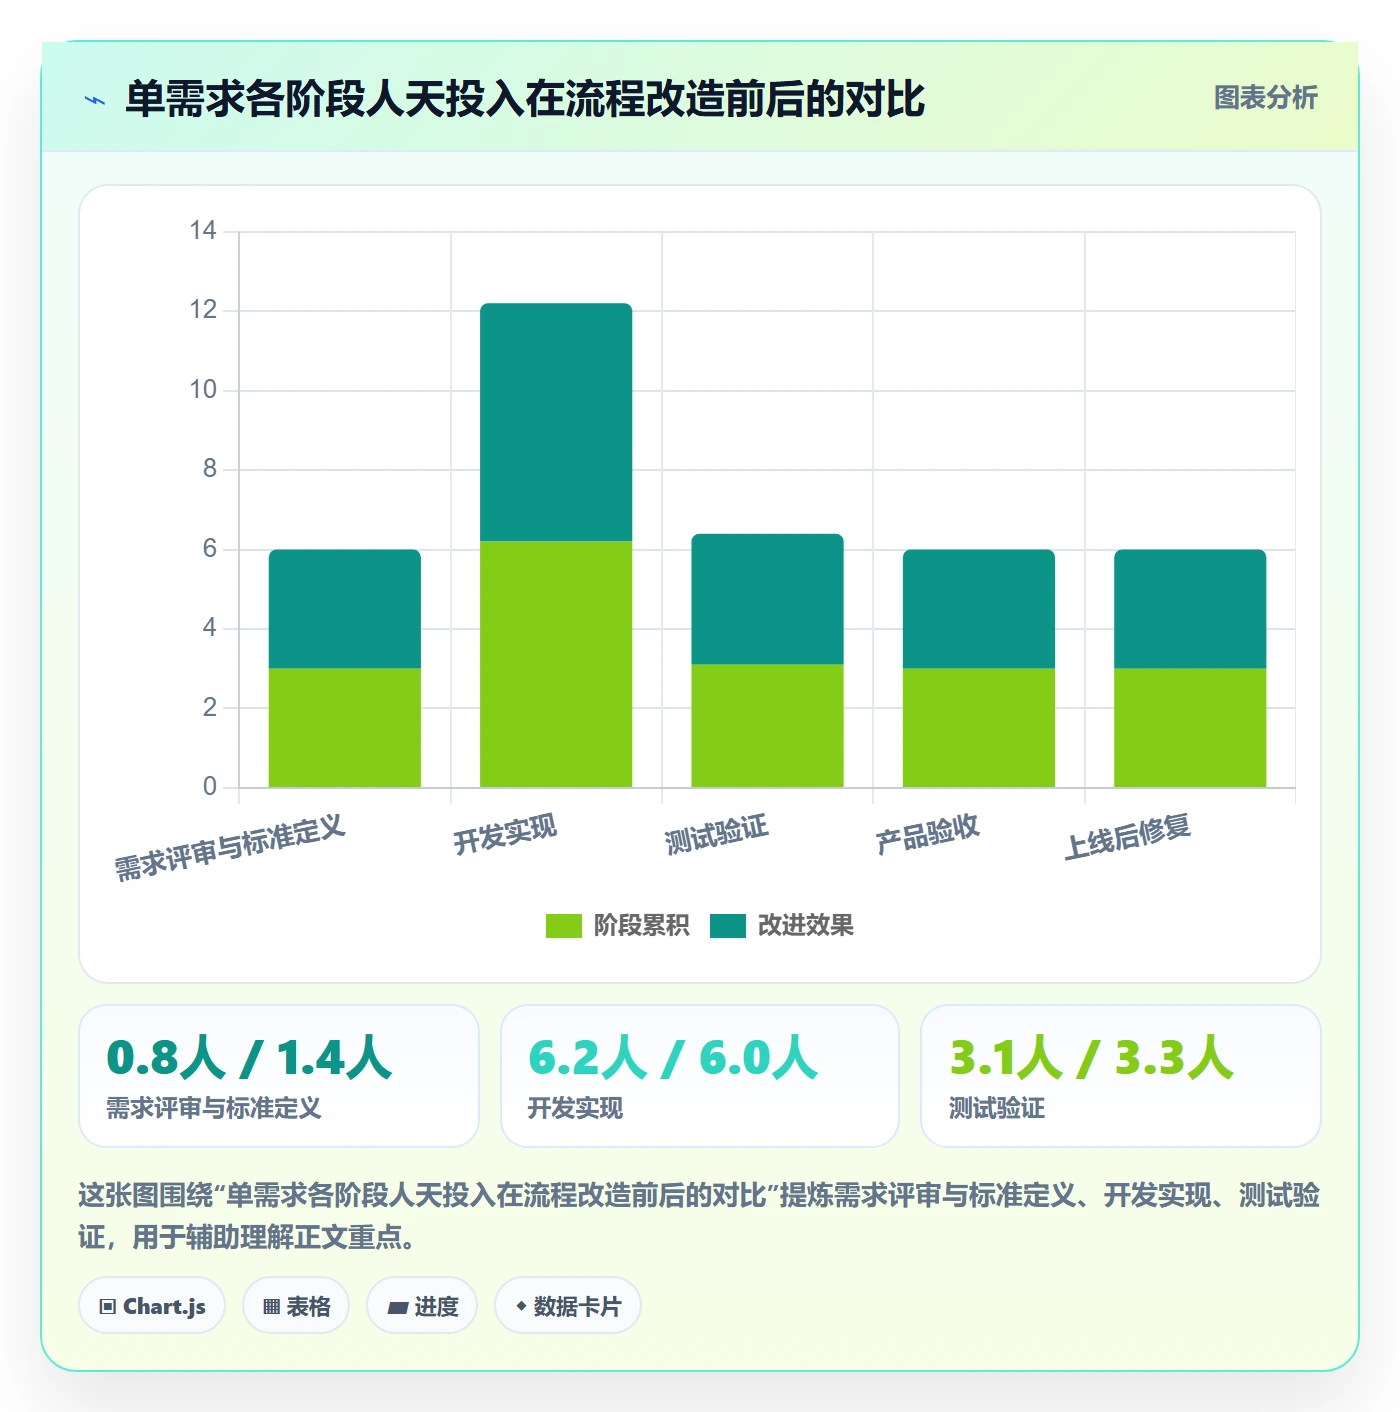This screenshot has height=1412, width=1400.
Task: Click the 改进效果 legend text
Action: [x=806, y=926]
